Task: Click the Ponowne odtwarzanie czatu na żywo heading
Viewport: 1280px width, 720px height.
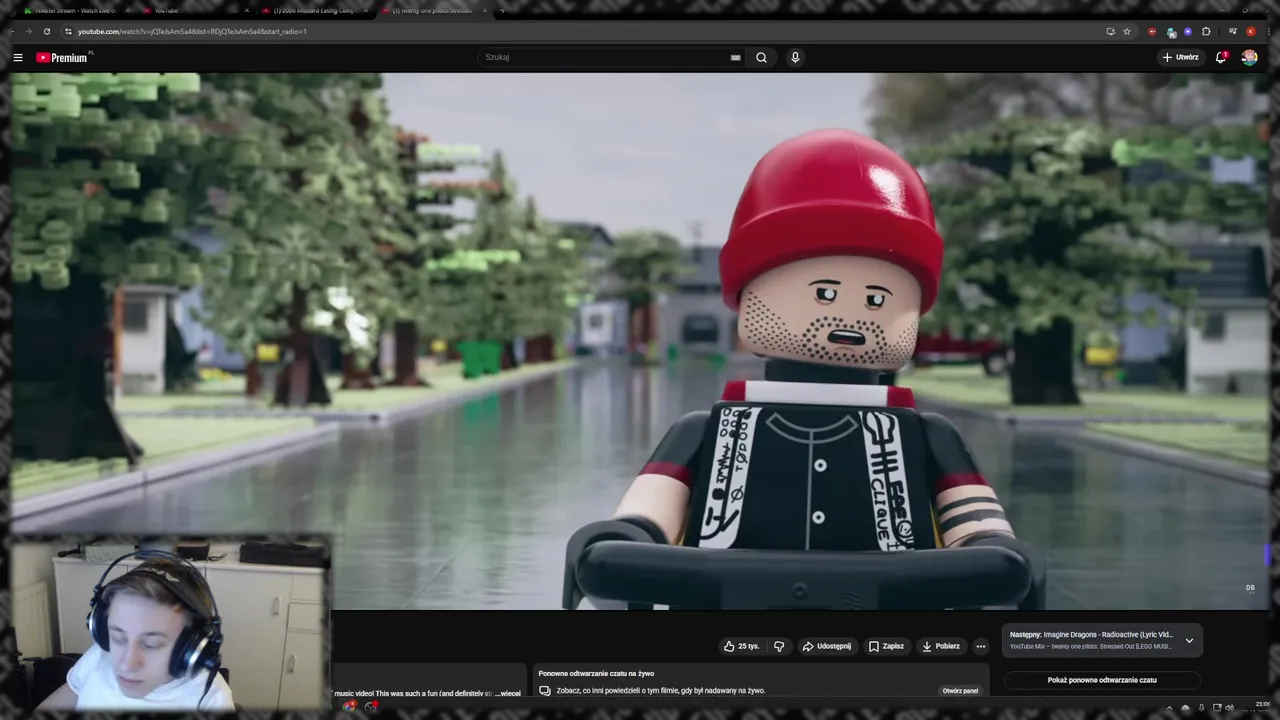Action: click(x=596, y=673)
